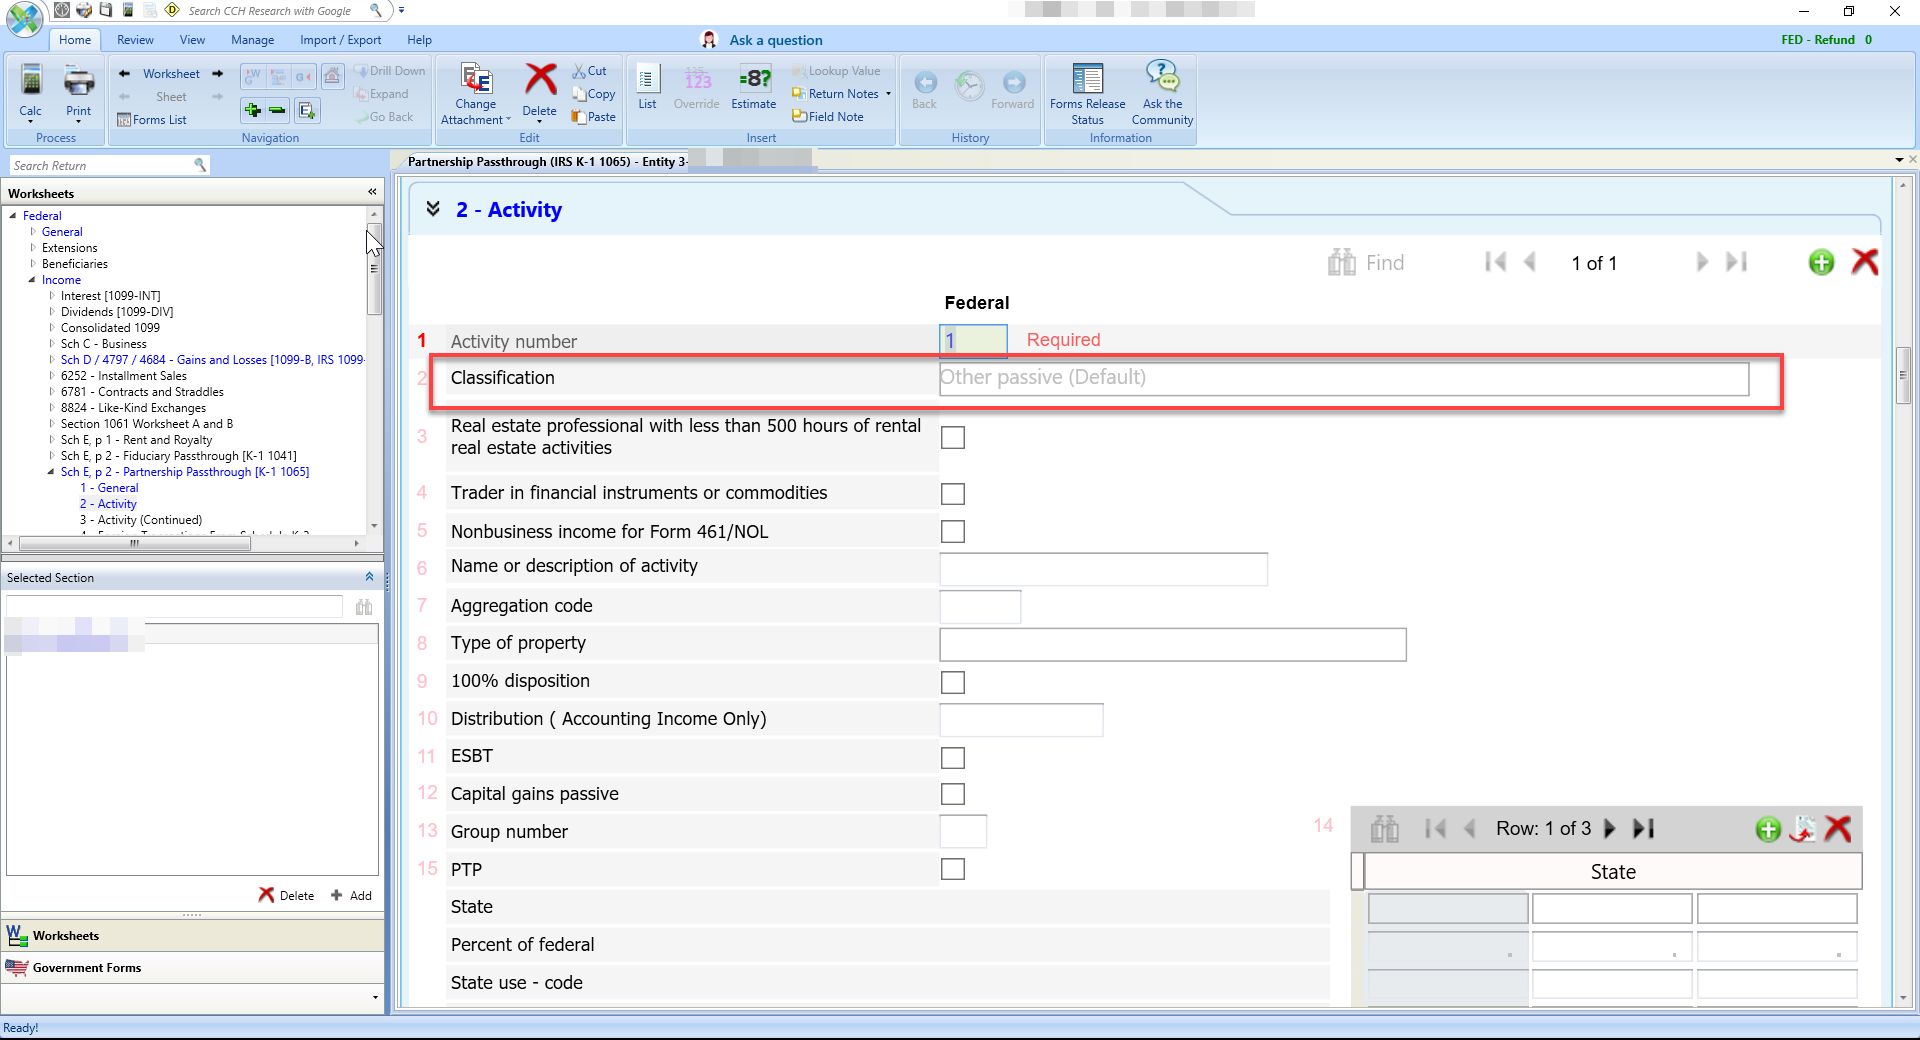This screenshot has width=1920, height=1040.
Task: Open the Import / Export tab
Action: point(340,40)
